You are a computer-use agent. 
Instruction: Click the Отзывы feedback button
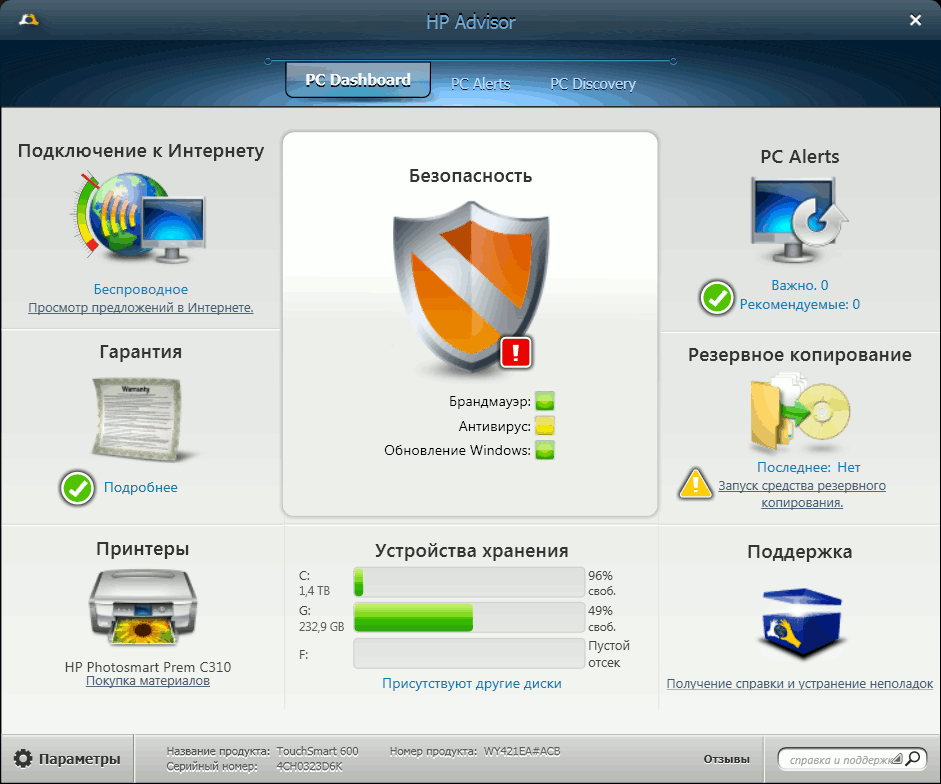726,759
